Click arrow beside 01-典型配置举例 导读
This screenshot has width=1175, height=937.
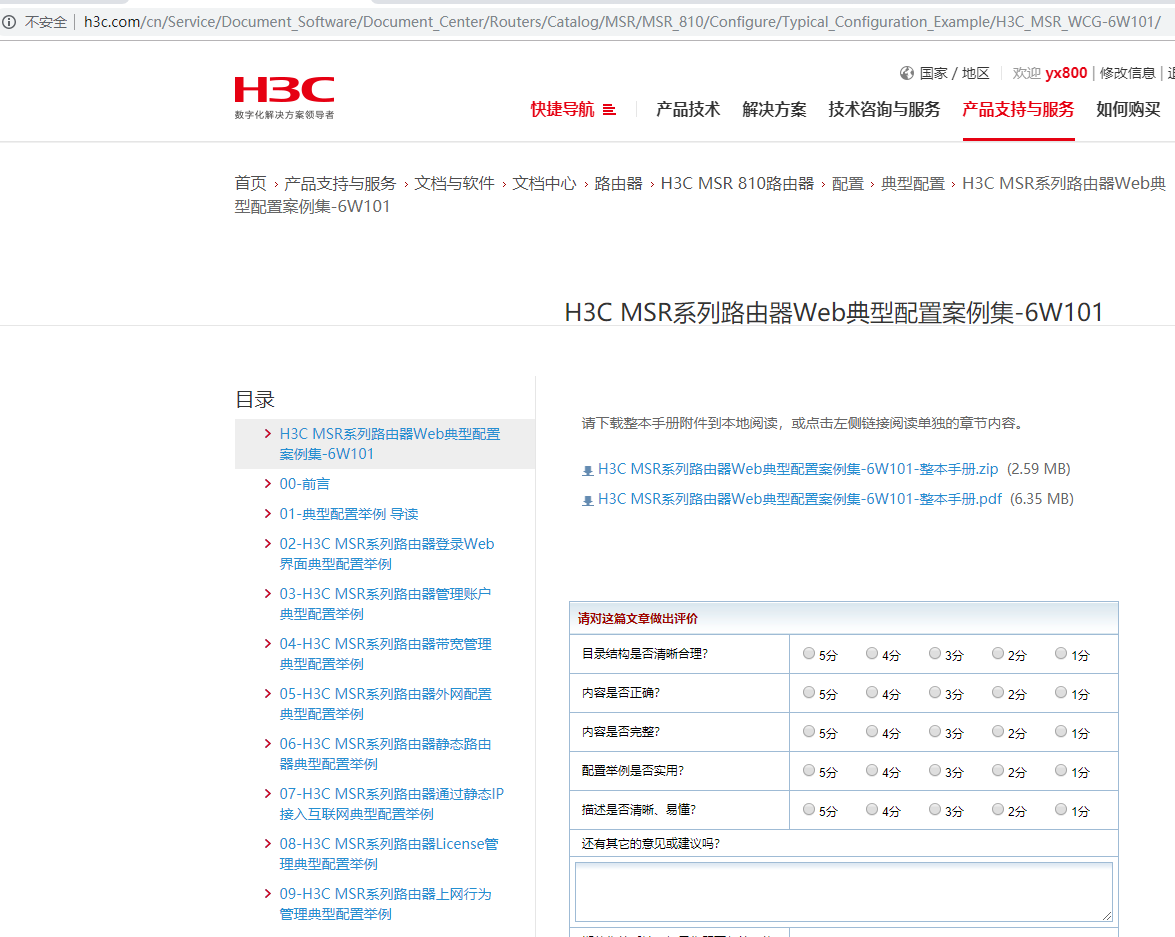(268, 513)
